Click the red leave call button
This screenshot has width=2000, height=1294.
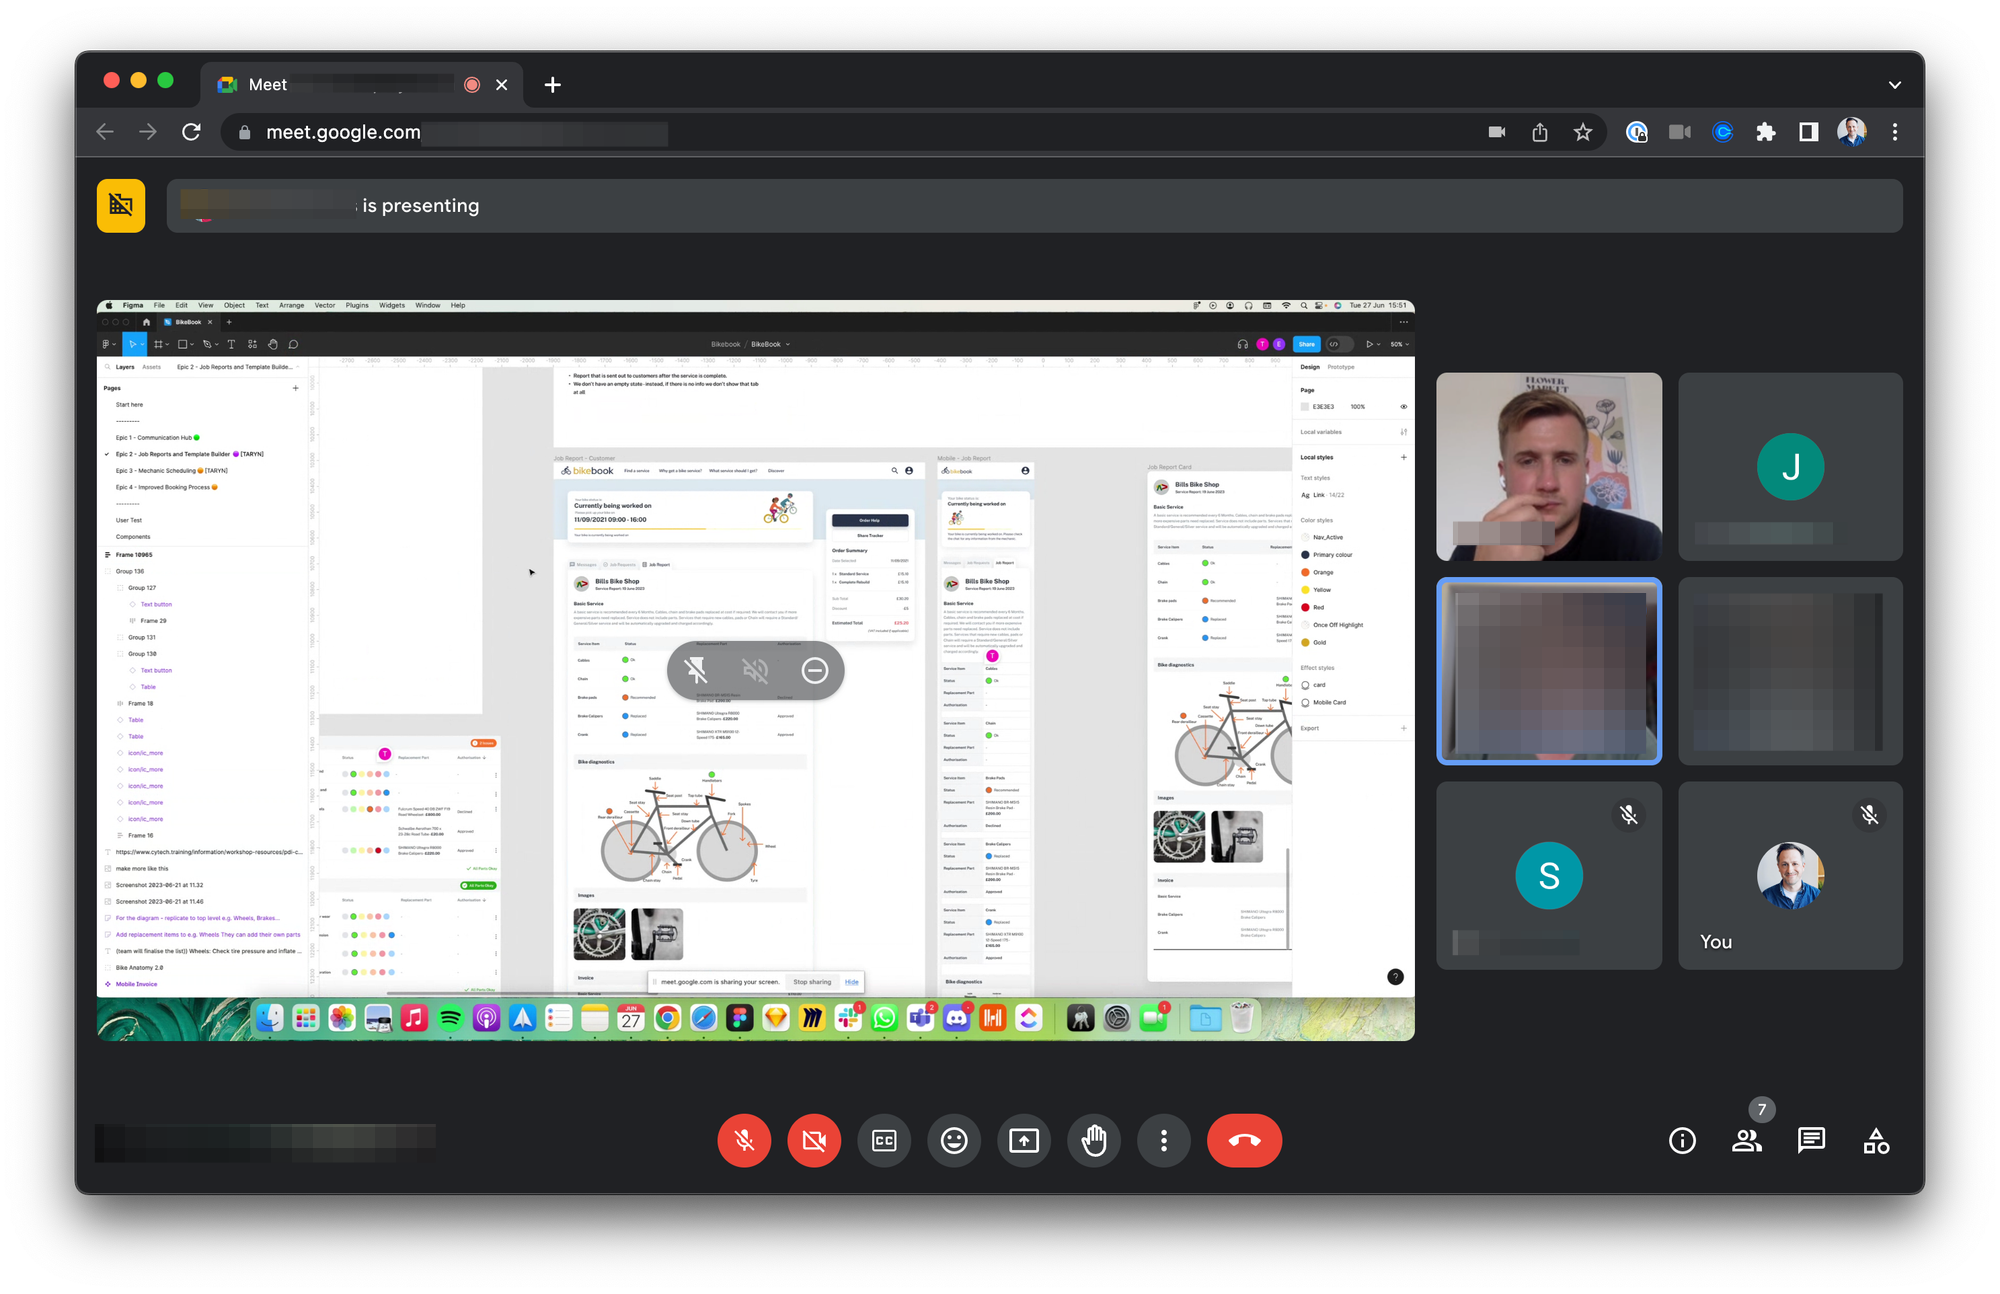[x=1244, y=1140]
